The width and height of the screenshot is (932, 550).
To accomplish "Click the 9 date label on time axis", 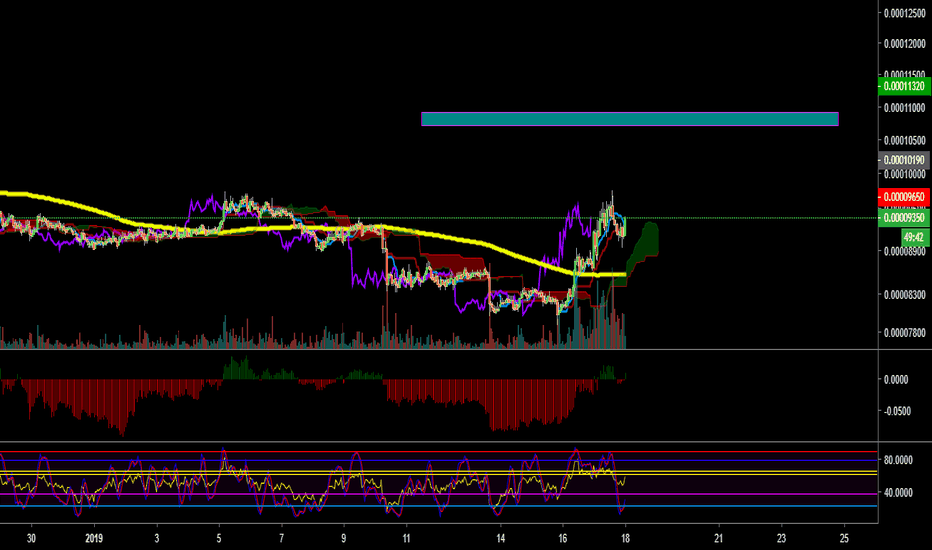I will click(344, 539).
